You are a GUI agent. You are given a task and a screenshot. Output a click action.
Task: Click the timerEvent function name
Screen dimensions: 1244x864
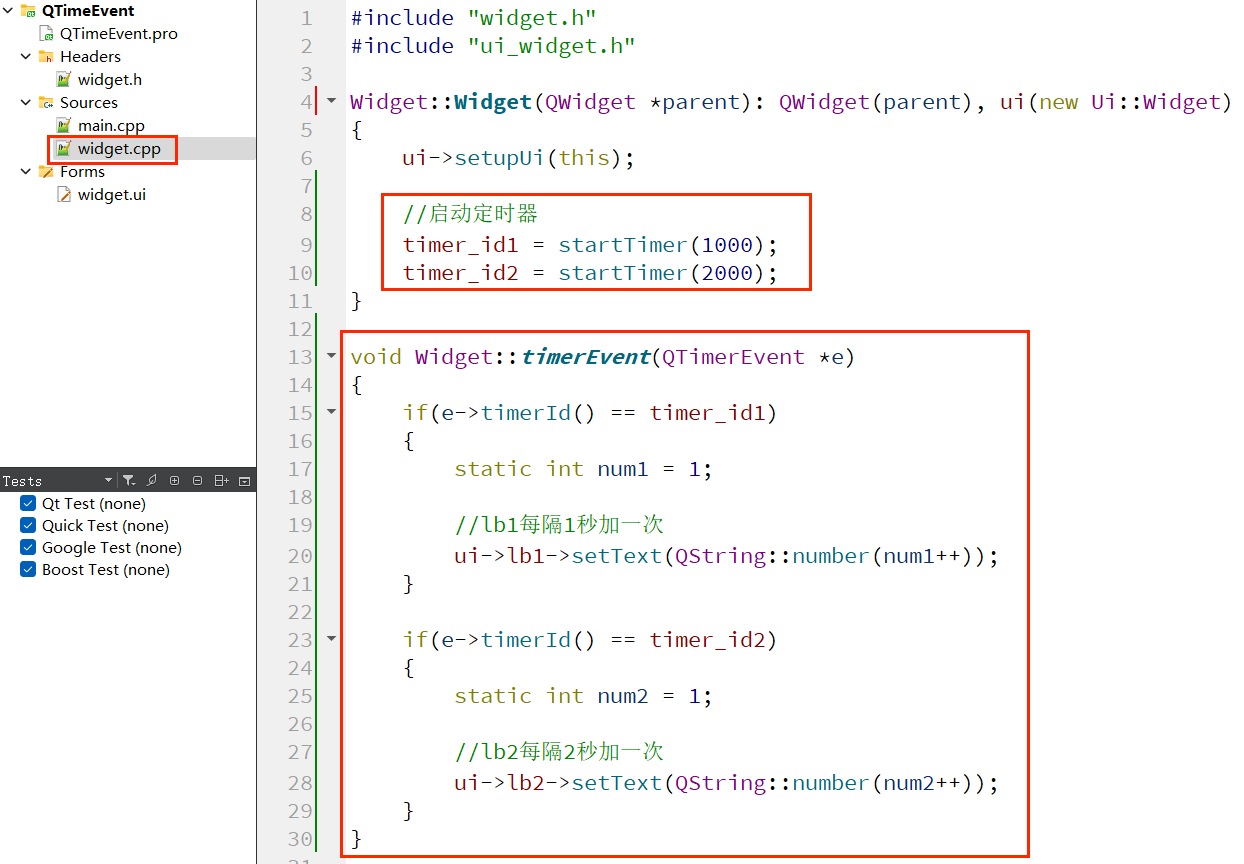[x=586, y=357]
